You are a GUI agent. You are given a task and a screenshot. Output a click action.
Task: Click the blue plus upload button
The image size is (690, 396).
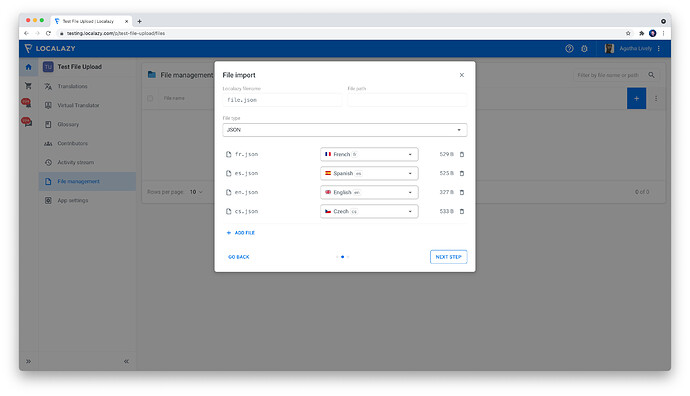(x=636, y=98)
